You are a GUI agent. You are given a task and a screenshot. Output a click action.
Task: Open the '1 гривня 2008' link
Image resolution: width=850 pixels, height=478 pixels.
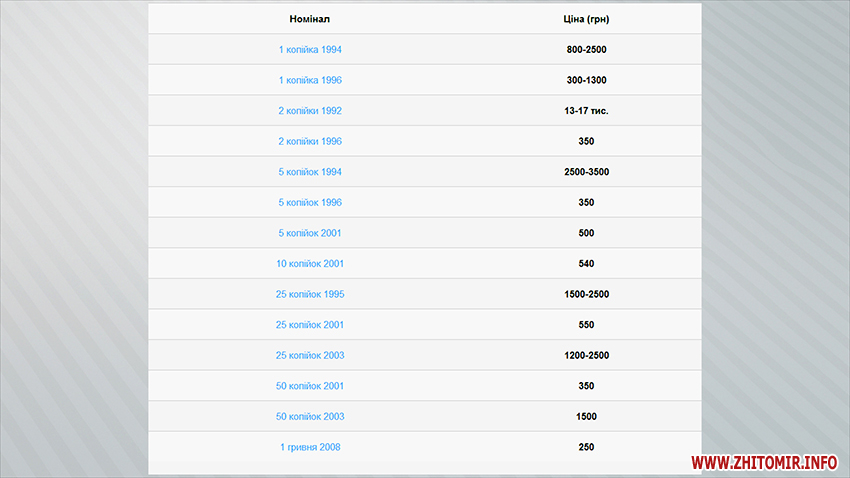[x=310, y=447]
